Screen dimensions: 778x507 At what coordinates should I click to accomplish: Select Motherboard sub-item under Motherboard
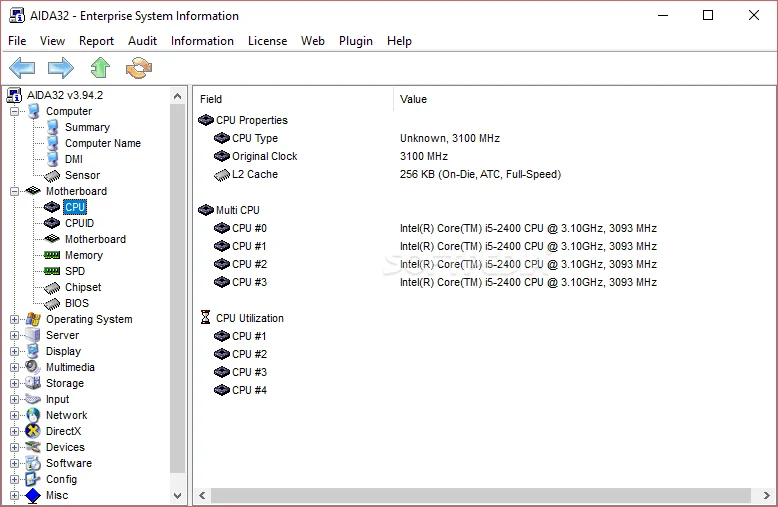95,239
